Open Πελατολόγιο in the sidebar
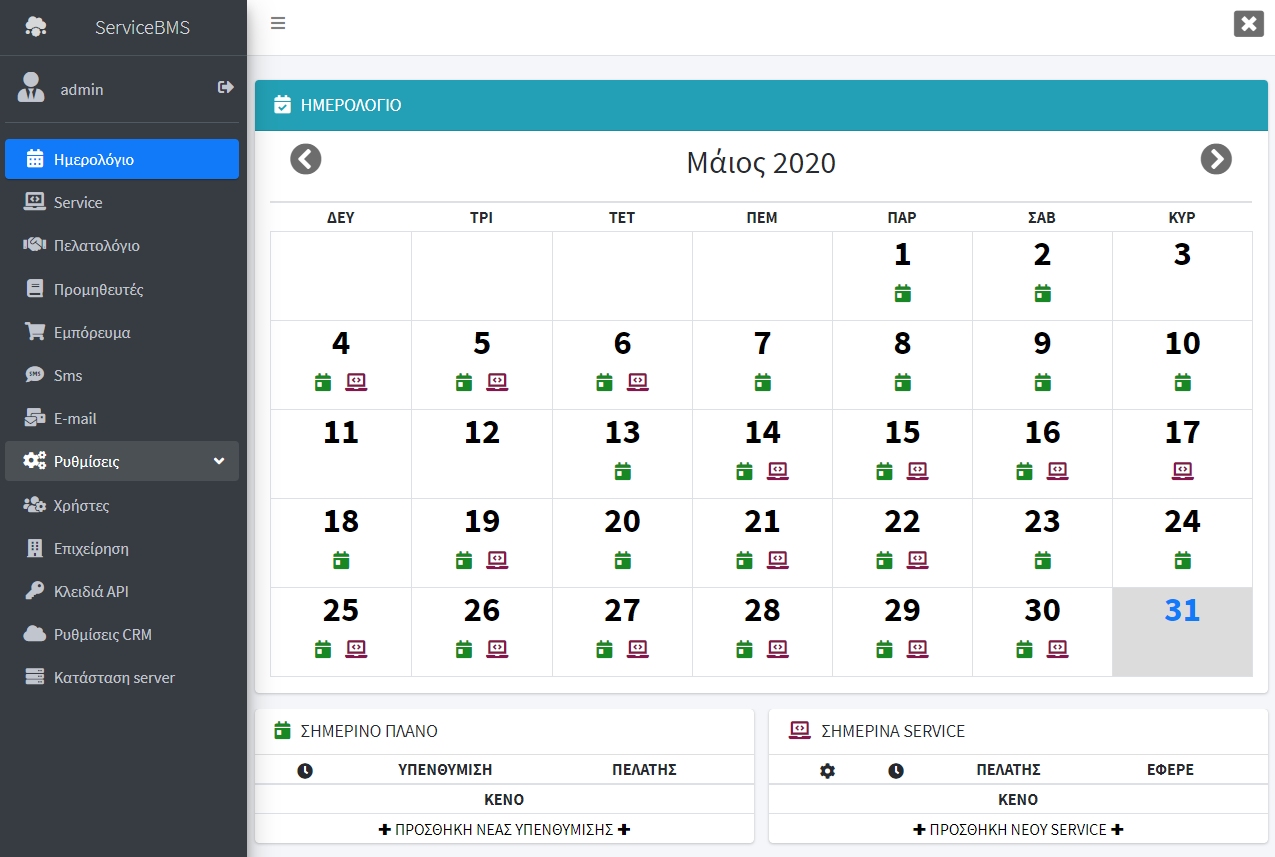1275x857 pixels. [x=96, y=246]
